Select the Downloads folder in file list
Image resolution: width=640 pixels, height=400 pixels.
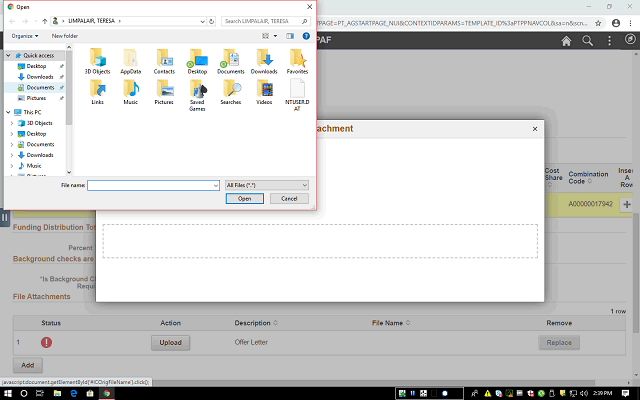coord(264,61)
